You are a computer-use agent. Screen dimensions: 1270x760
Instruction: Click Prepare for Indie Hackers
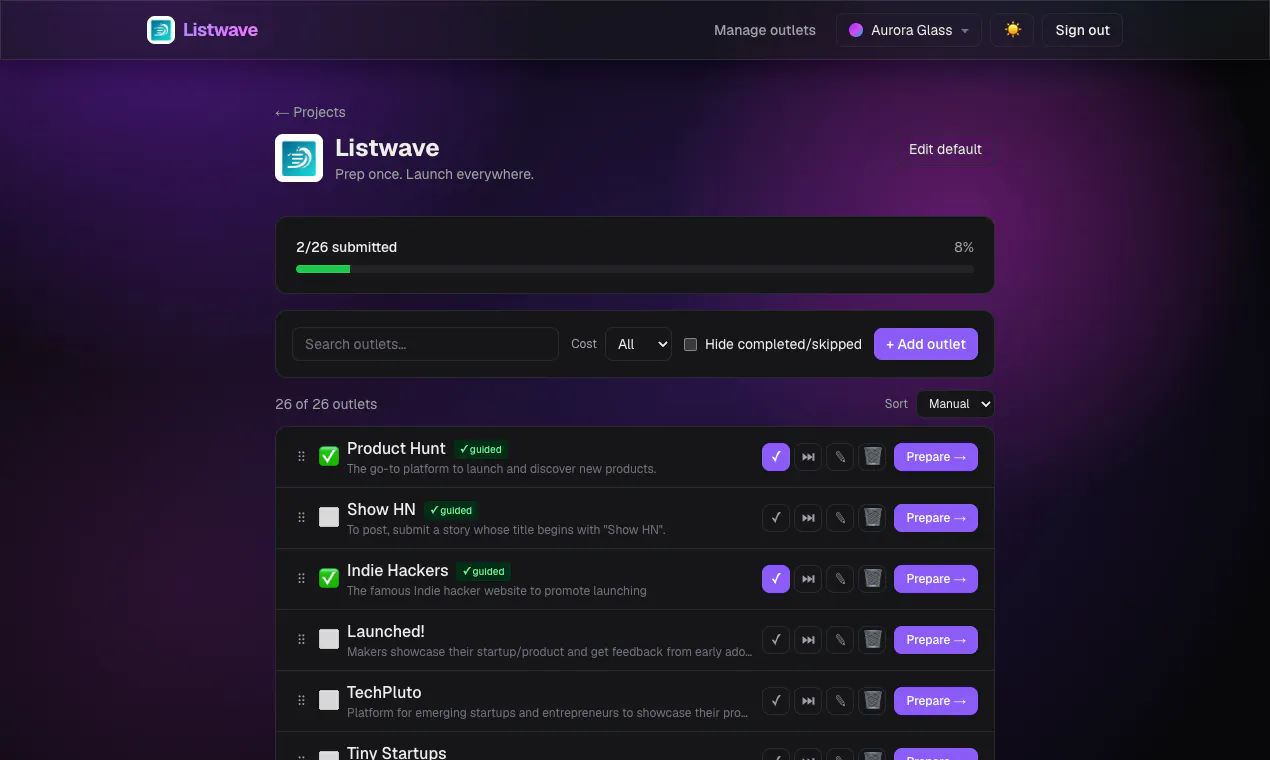tap(936, 579)
